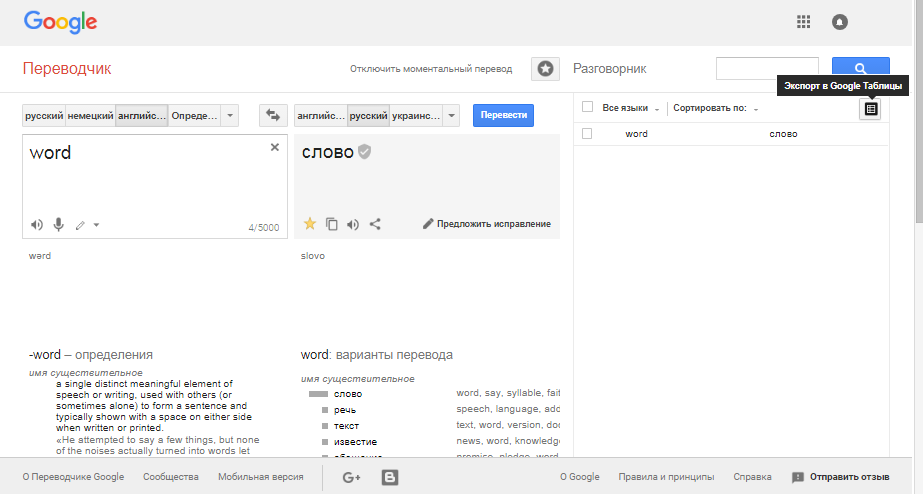Open Сообщества footer link
Screen dimensions: 923x494
171,477
